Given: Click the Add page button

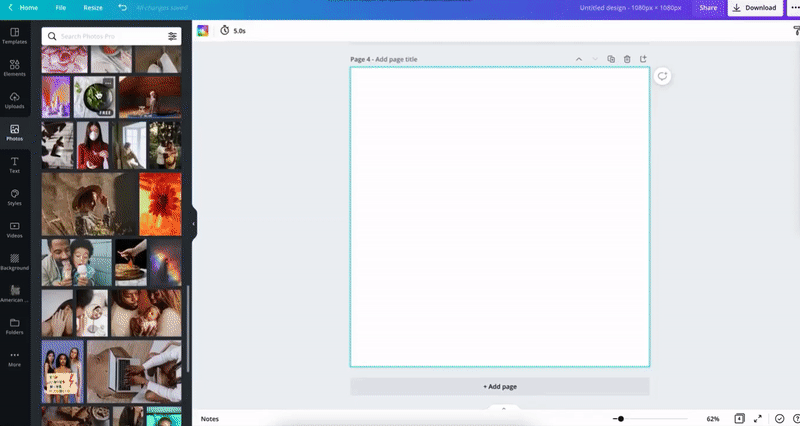Looking at the screenshot, I should click(500, 386).
